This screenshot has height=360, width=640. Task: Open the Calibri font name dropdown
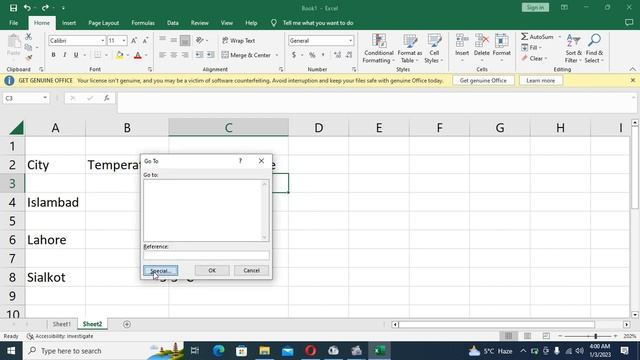click(x=102, y=41)
